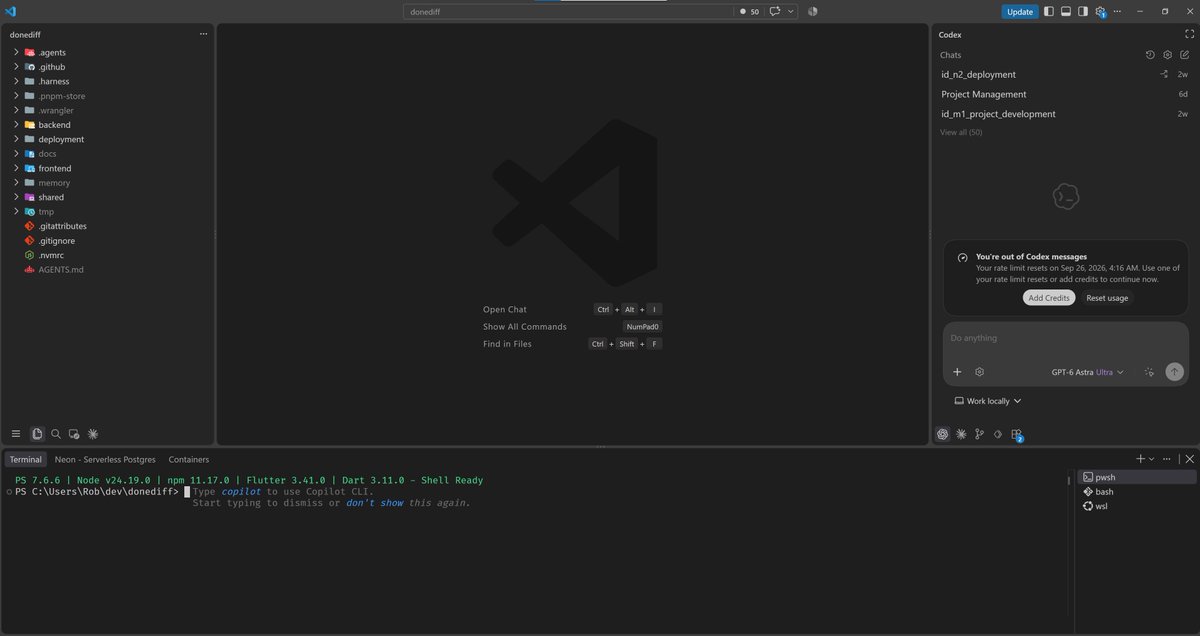Image resolution: width=1200 pixels, height=636 pixels.
Task: Start a new Codex chat with pencil icon
Action: [1184, 55]
